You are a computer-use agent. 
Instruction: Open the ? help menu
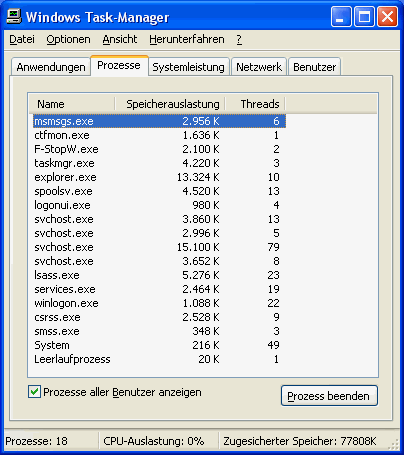[239, 39]
